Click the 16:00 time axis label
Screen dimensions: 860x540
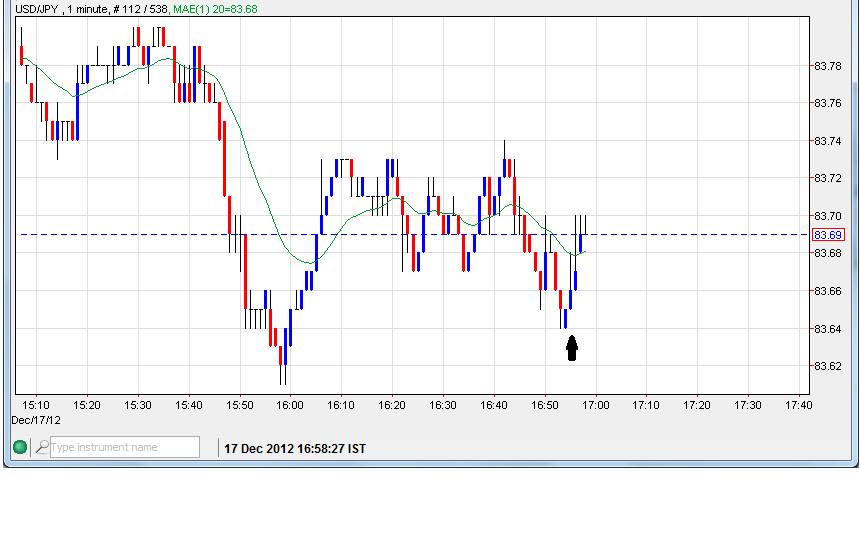[x=290, y=405]
